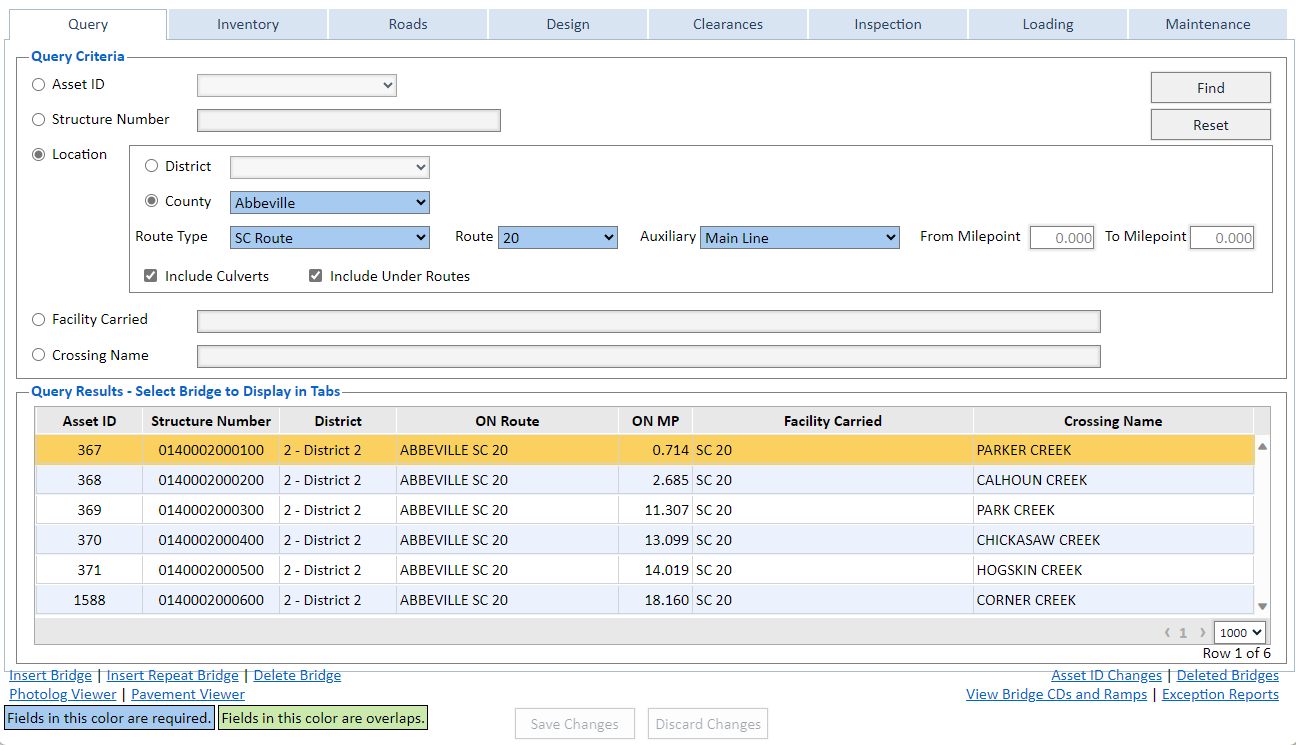Screen dimensions: 1296x745
Task: Click the Save Changes button
Action: click(x=575, y=724)
